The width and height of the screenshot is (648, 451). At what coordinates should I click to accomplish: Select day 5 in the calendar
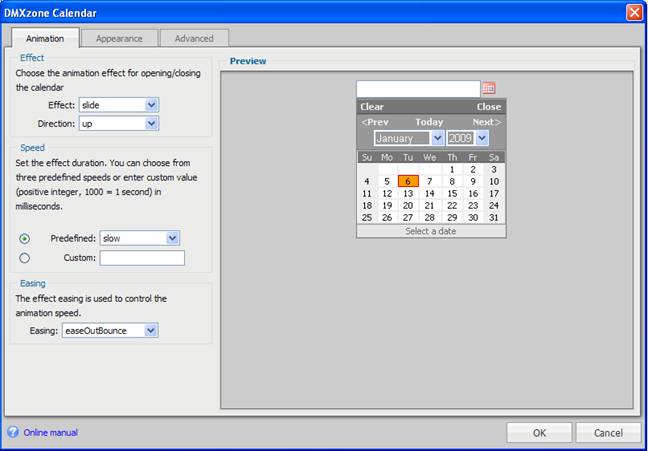click(387, 181)
